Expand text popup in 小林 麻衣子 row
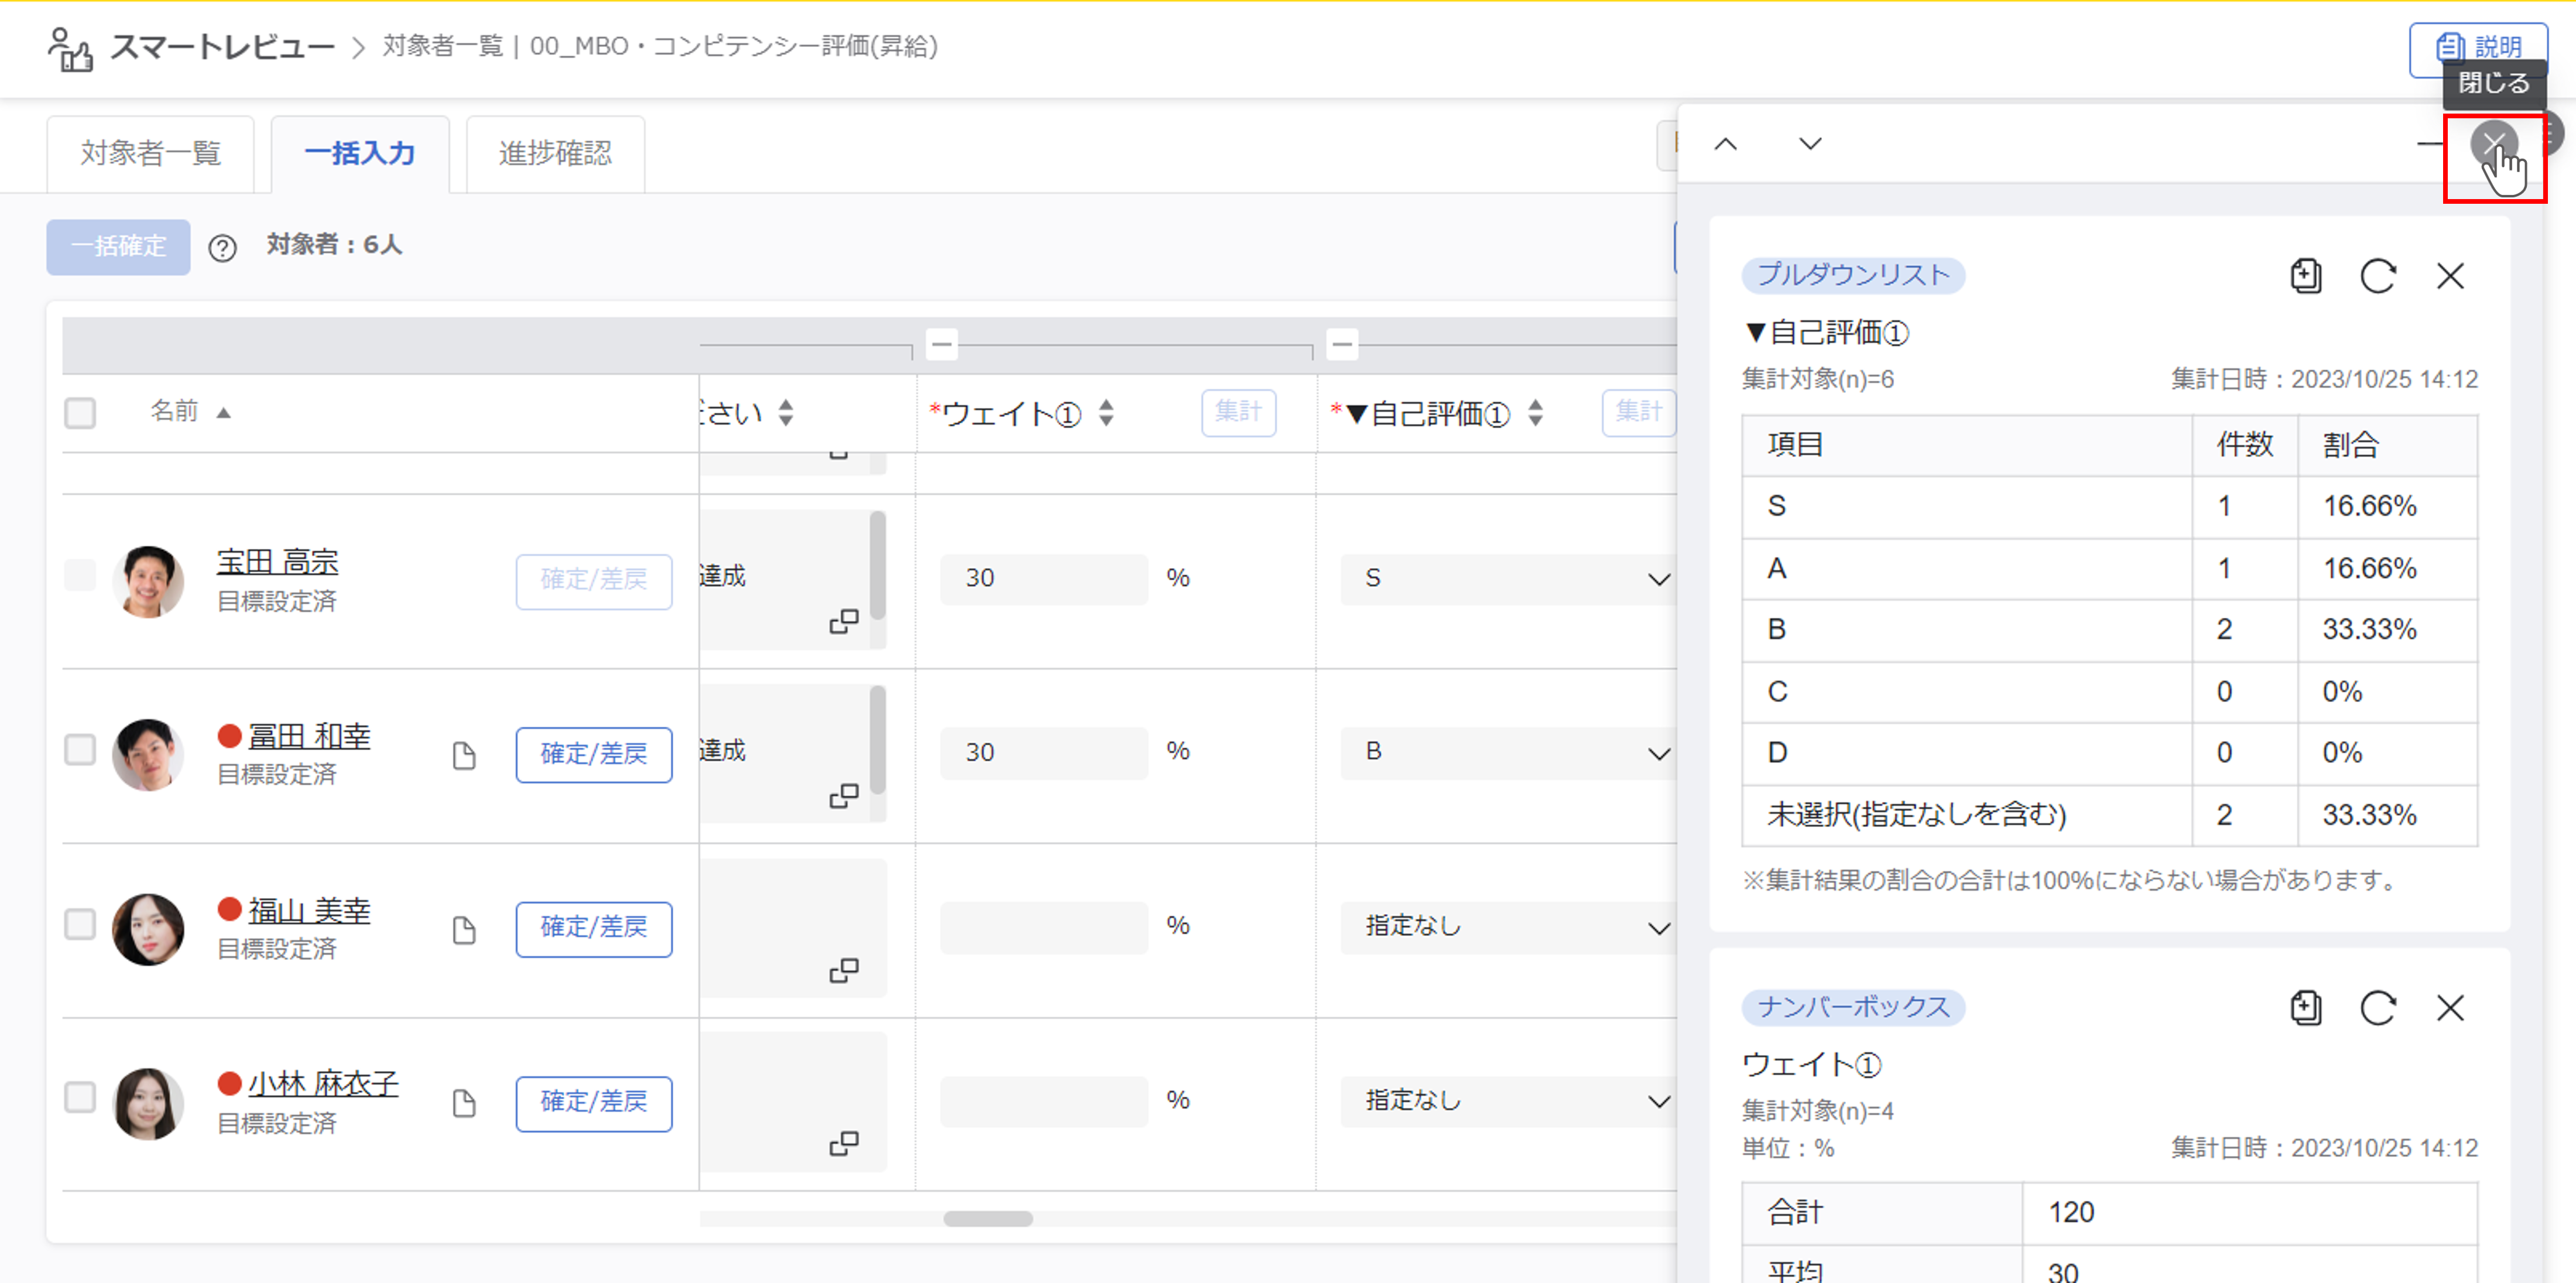The width and height of the screenshot is (2576, 1283). (844, 1143)
